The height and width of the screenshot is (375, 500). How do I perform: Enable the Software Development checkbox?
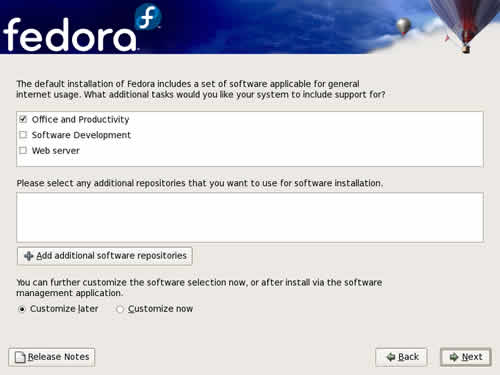(23, 135)
